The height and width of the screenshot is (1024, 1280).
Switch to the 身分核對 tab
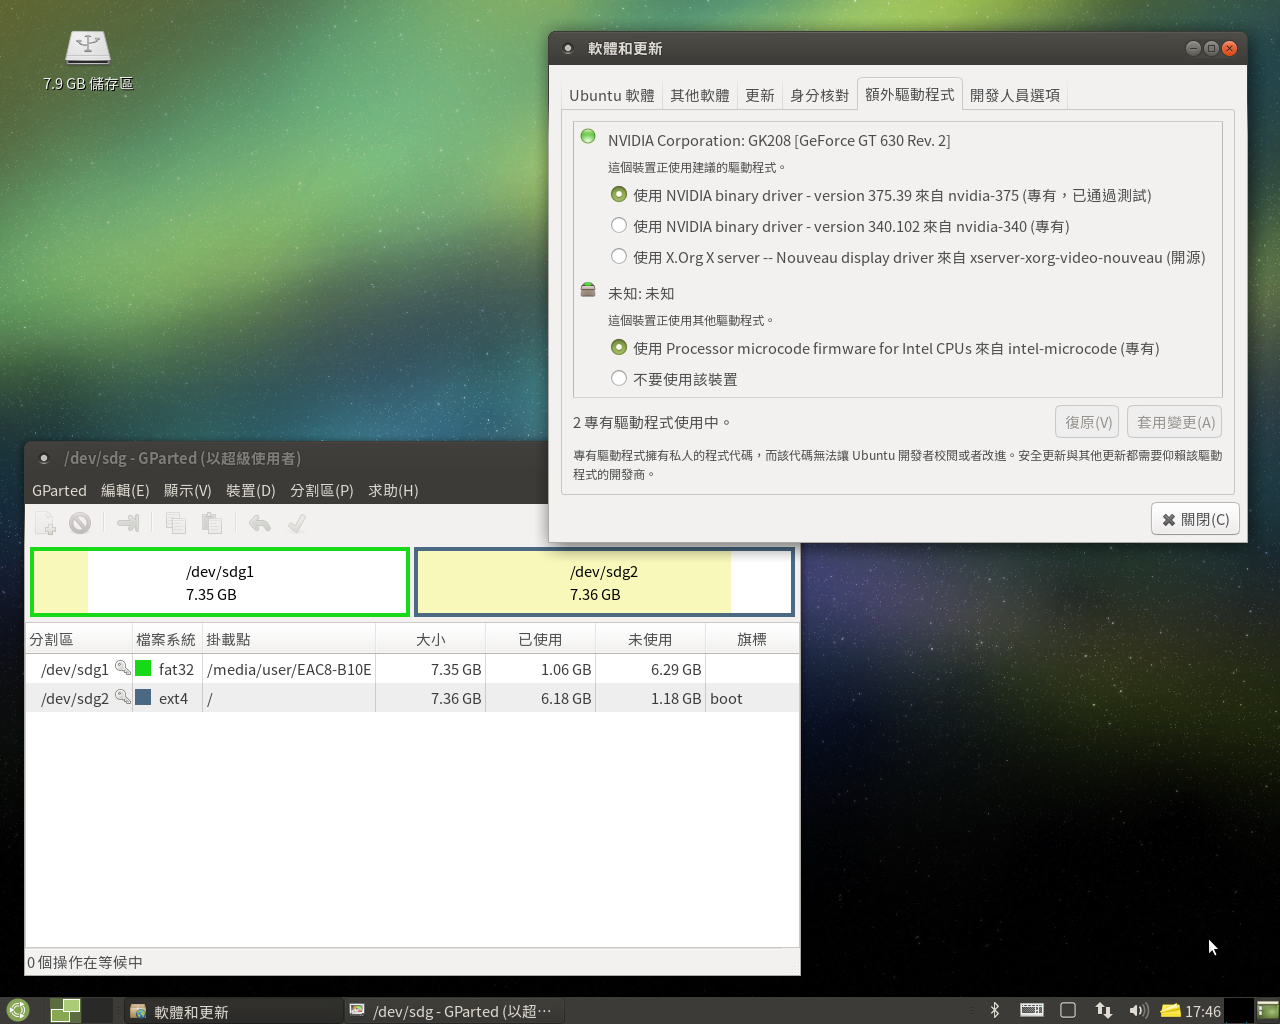820,95
